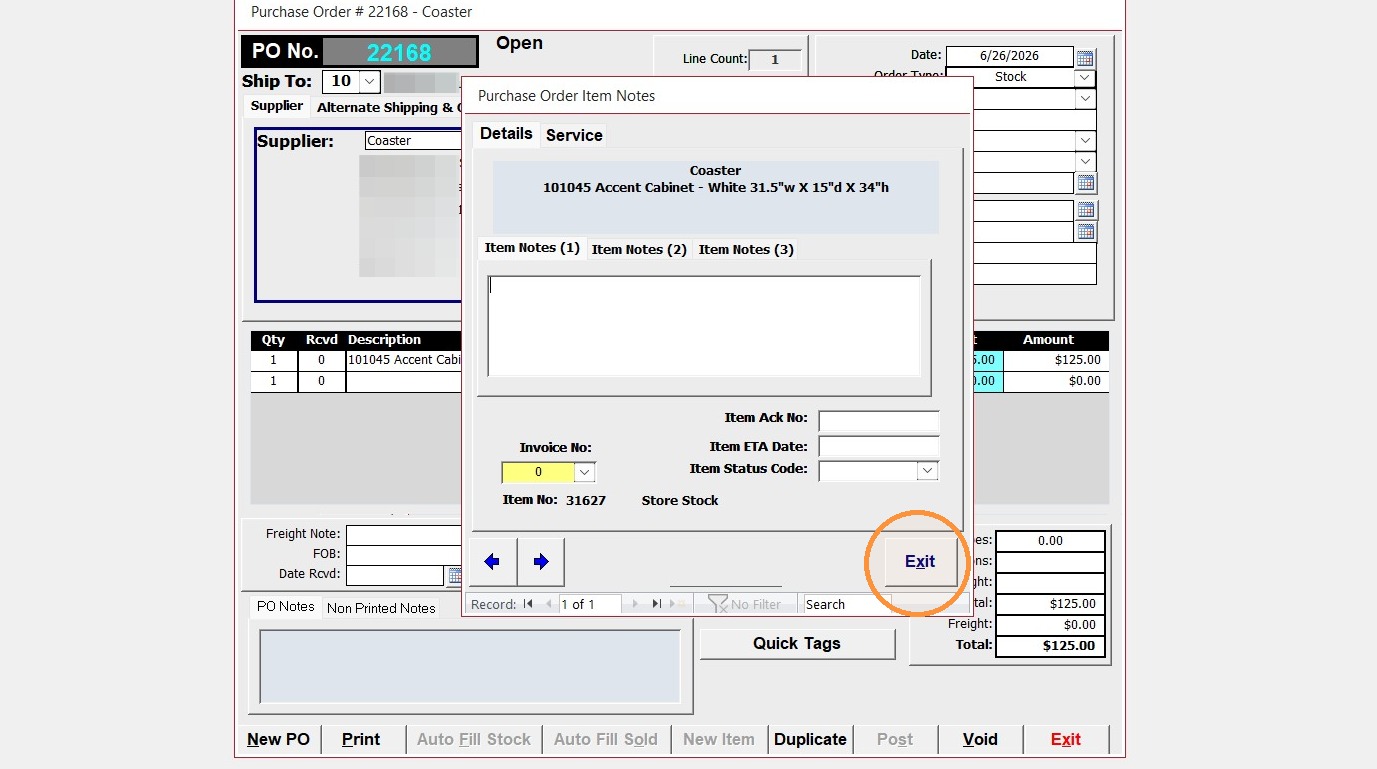Click the Freight Note field
This screenshot has width=1377, height=769.
pyautogui.click(x=404, y=535)
